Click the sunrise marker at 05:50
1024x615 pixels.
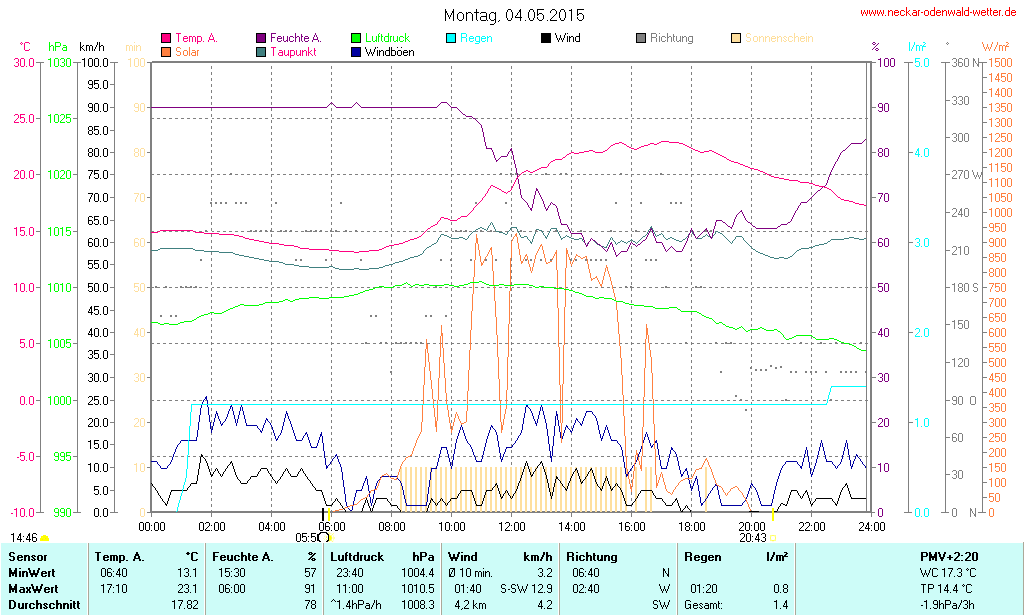[x=324, y=537]
